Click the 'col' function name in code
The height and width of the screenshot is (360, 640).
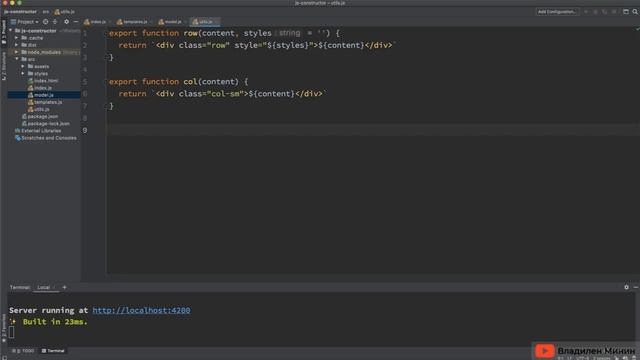click(x=190, y=82)
